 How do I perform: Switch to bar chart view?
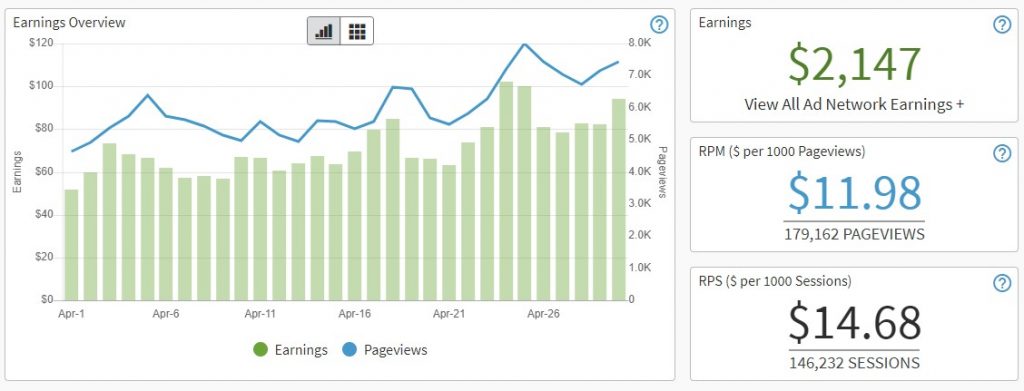tap(324, 31)
